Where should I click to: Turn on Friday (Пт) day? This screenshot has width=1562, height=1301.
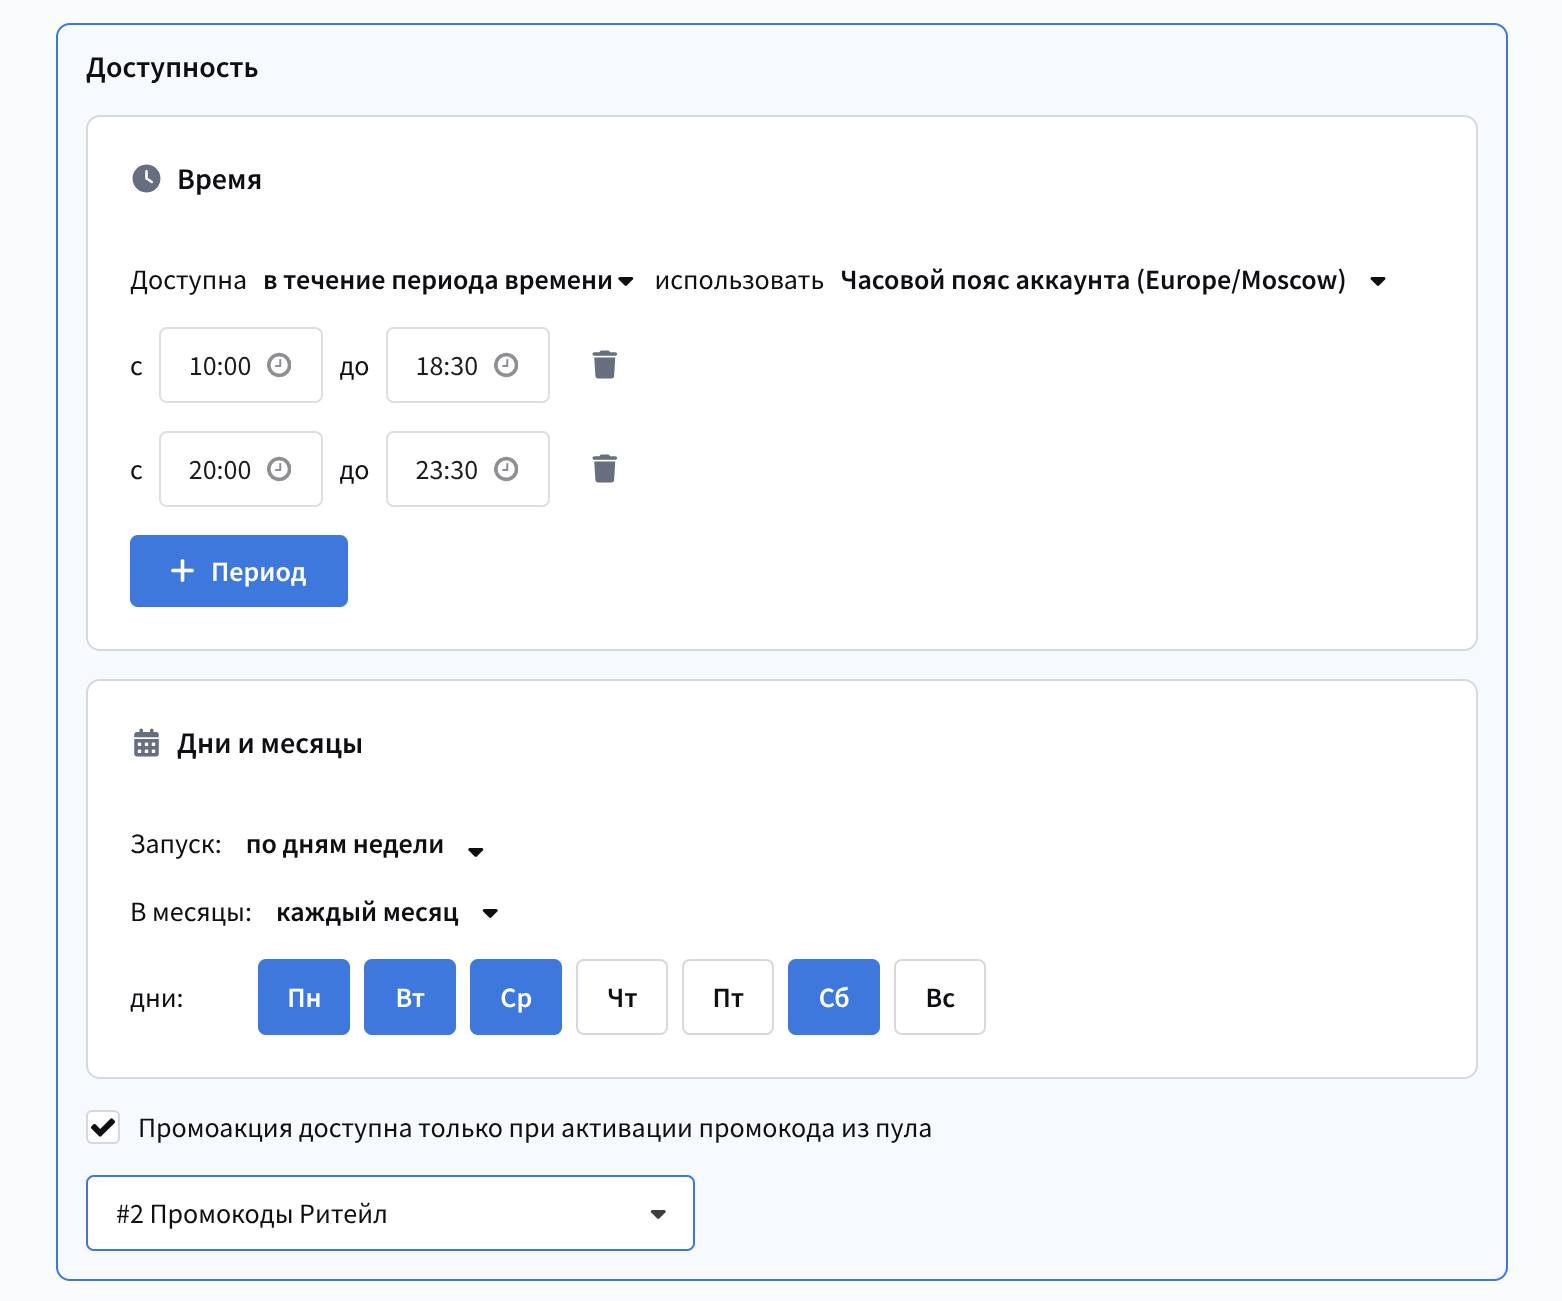click(728, 997)
